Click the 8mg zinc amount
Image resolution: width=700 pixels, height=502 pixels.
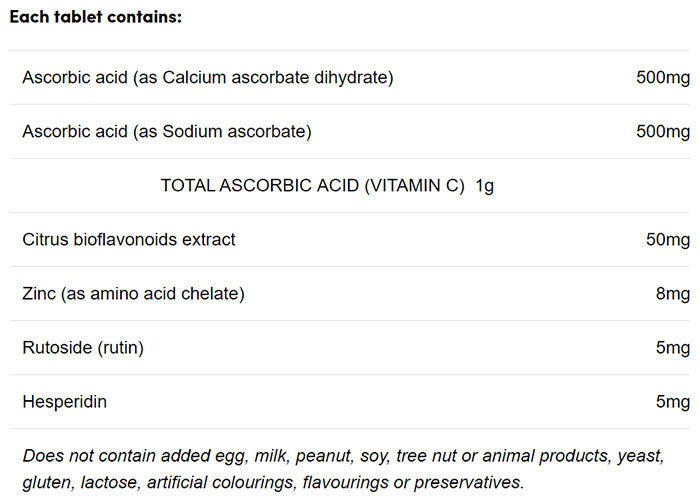(x=671, y=293)
